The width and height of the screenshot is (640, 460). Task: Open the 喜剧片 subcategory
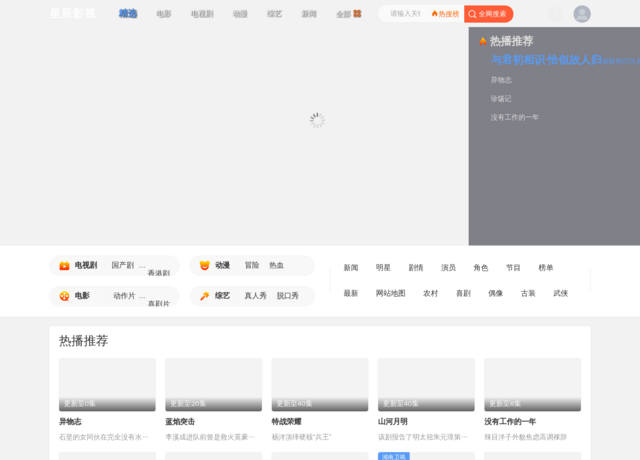(x=159, y=303)
